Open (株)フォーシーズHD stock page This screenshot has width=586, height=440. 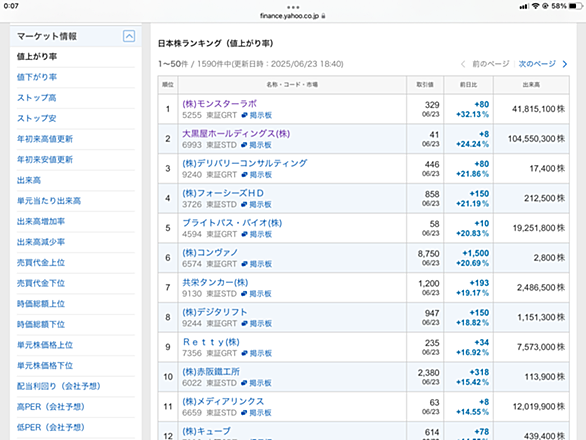coord(223,193)
